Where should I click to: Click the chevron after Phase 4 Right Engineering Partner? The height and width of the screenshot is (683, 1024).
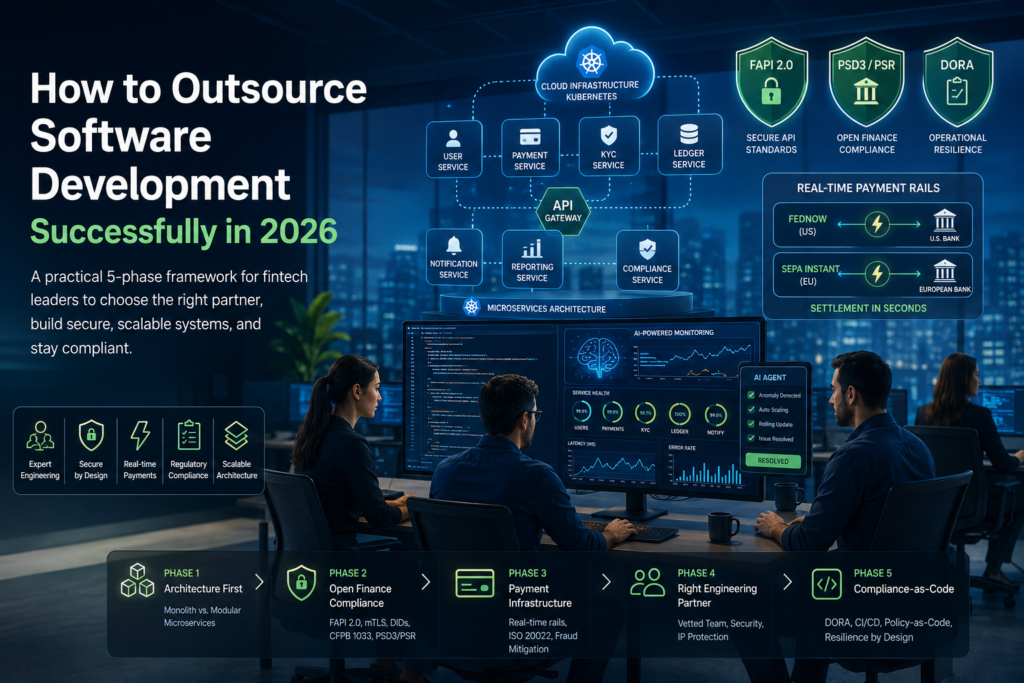(788, 582)
